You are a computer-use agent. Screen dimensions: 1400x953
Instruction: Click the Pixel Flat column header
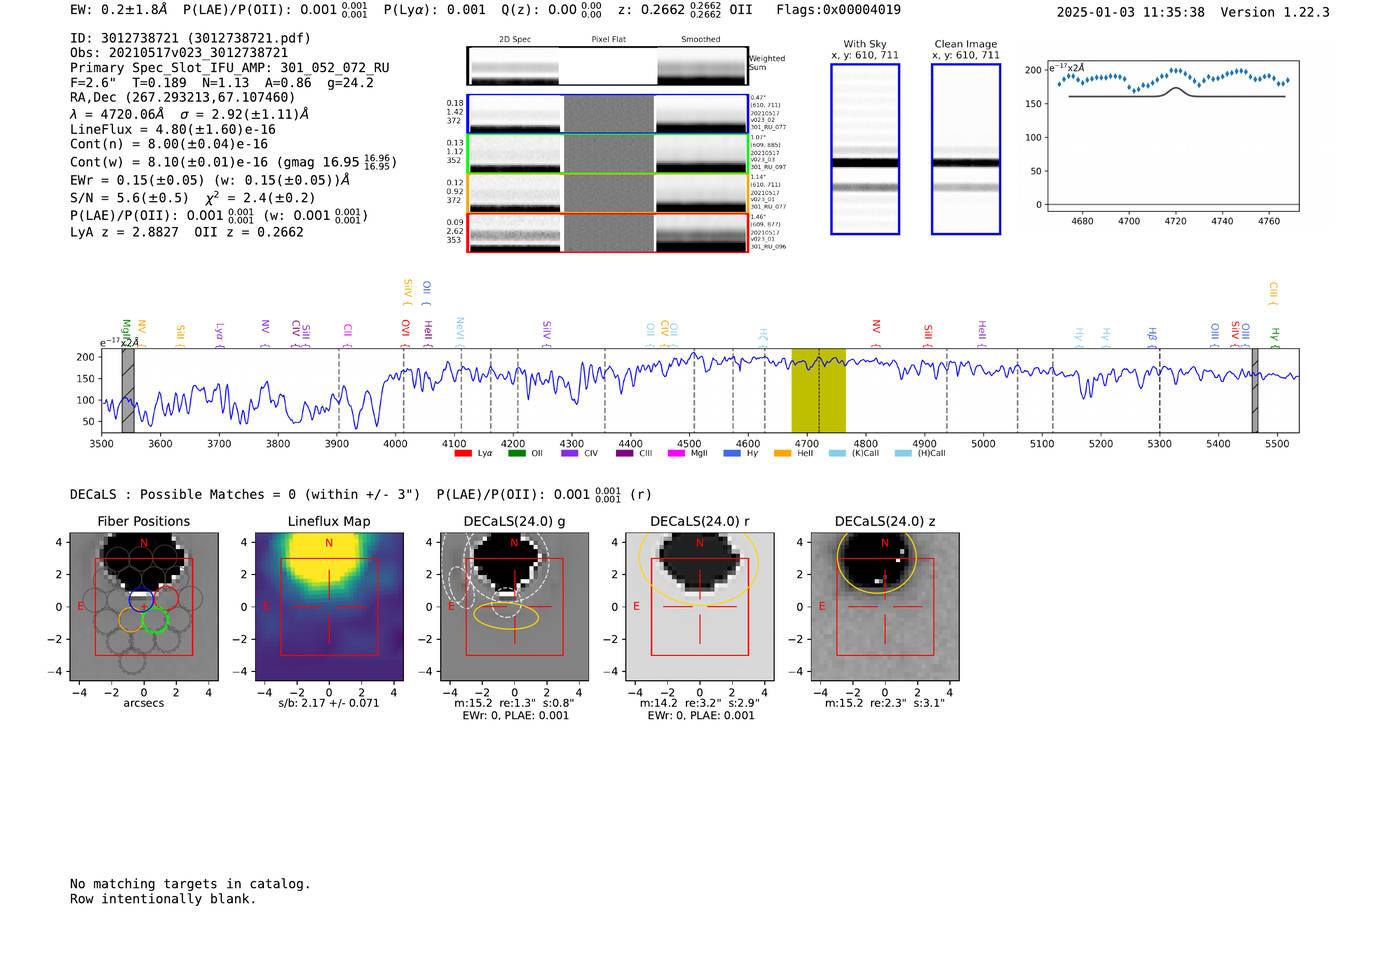tap(608, 40)
